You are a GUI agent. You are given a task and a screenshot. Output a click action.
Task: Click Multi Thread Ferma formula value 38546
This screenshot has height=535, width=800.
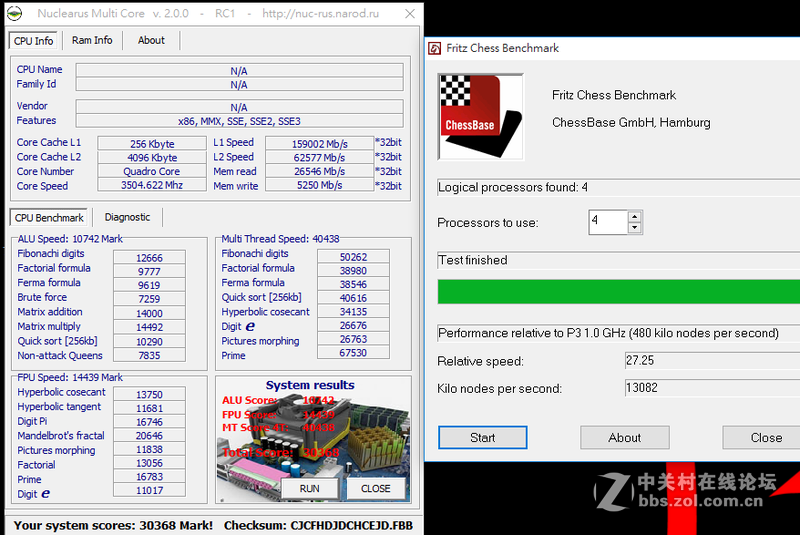click(353, 284)
